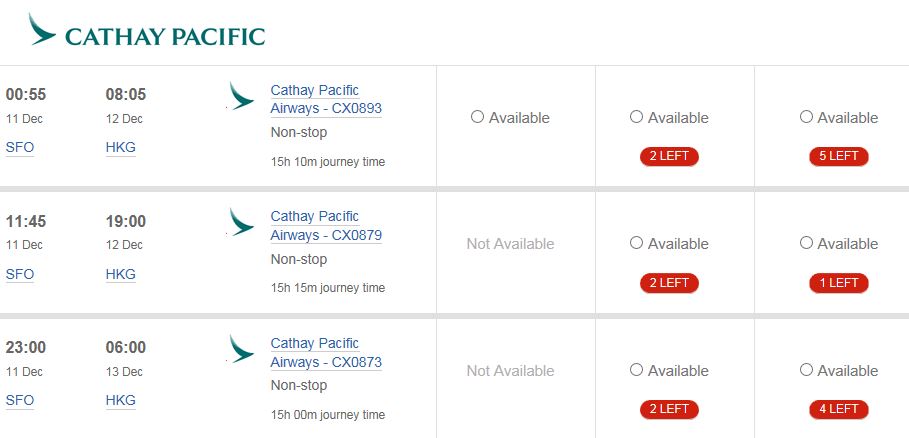Image resolution: width=909 pixels, height=438 pixels.
Task: Open Cathay Pacific Airways CX0879 flight details
Action: pyautogui.click(x=326, y=226)
